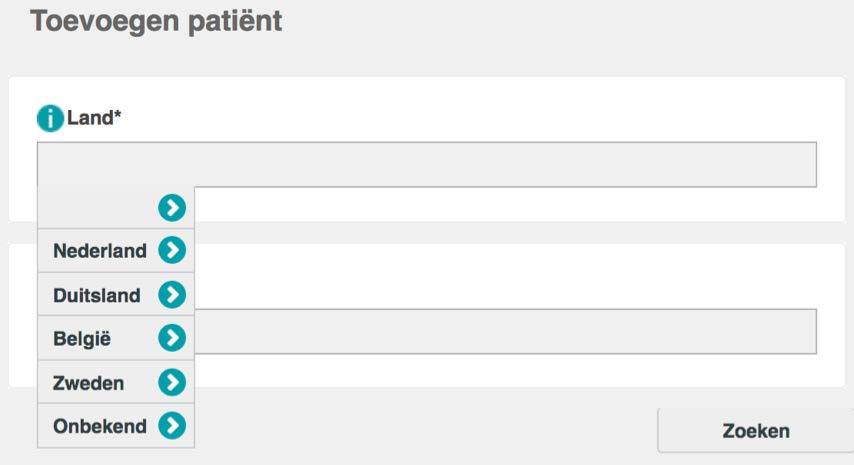Pick the België country option
The image size is (854, 465).
[x=115, y=338]
